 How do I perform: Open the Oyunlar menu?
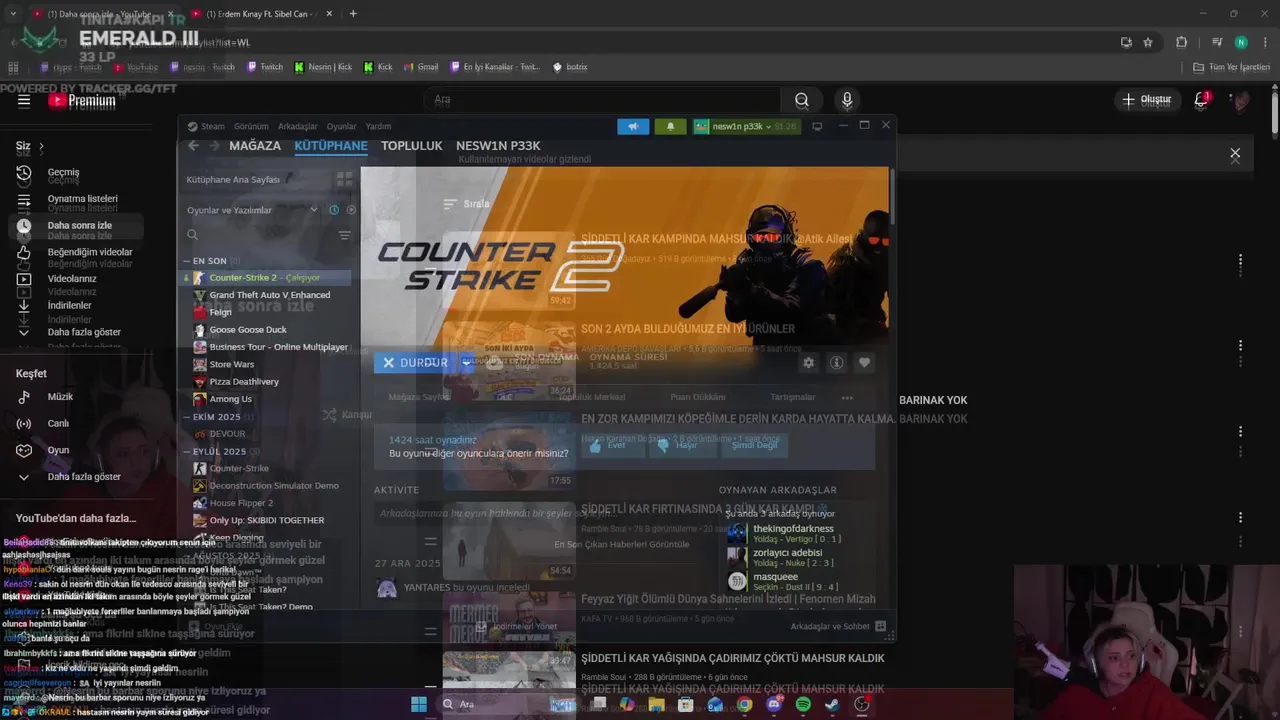342,126
